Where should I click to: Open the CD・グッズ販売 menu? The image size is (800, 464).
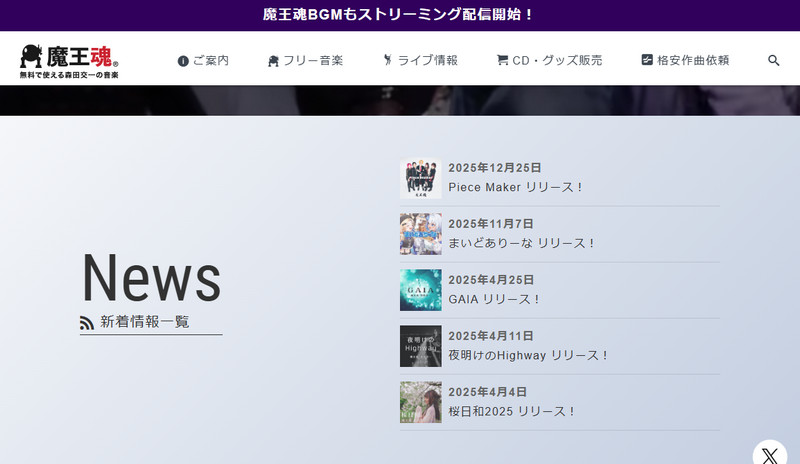pos(549,60)
